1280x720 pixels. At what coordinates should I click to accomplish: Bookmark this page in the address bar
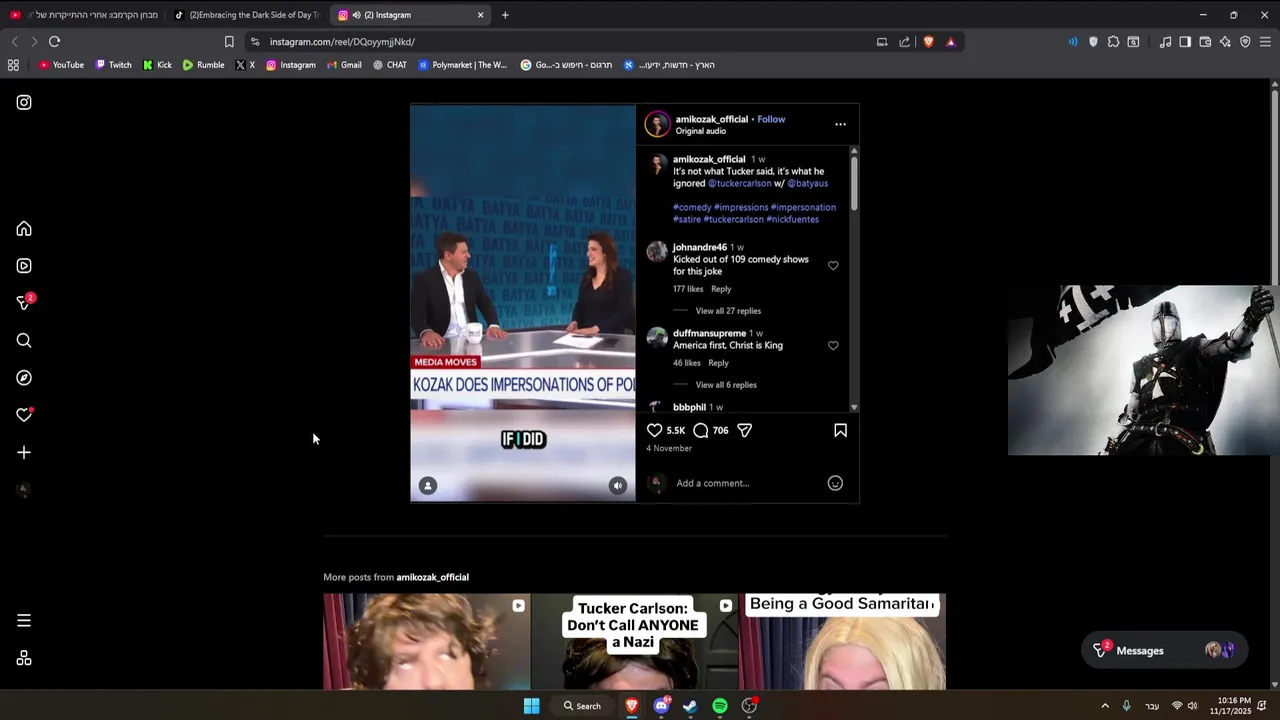229,42
